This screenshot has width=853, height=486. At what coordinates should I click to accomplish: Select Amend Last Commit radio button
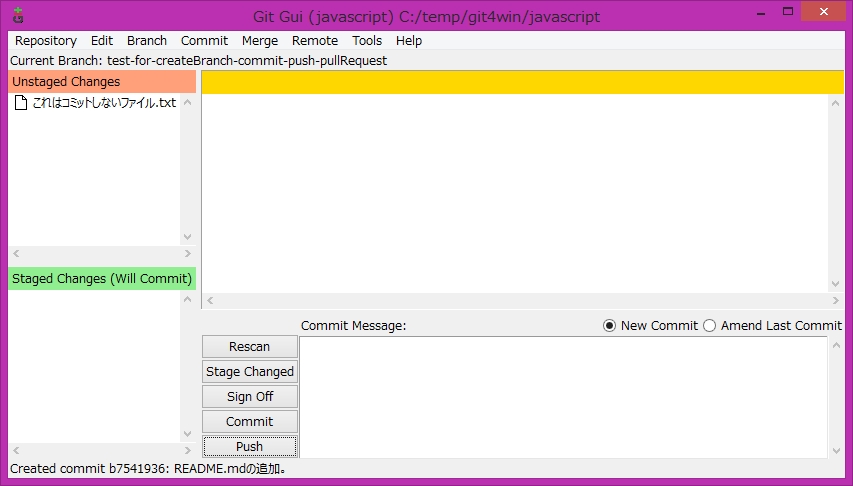(709, 325)
